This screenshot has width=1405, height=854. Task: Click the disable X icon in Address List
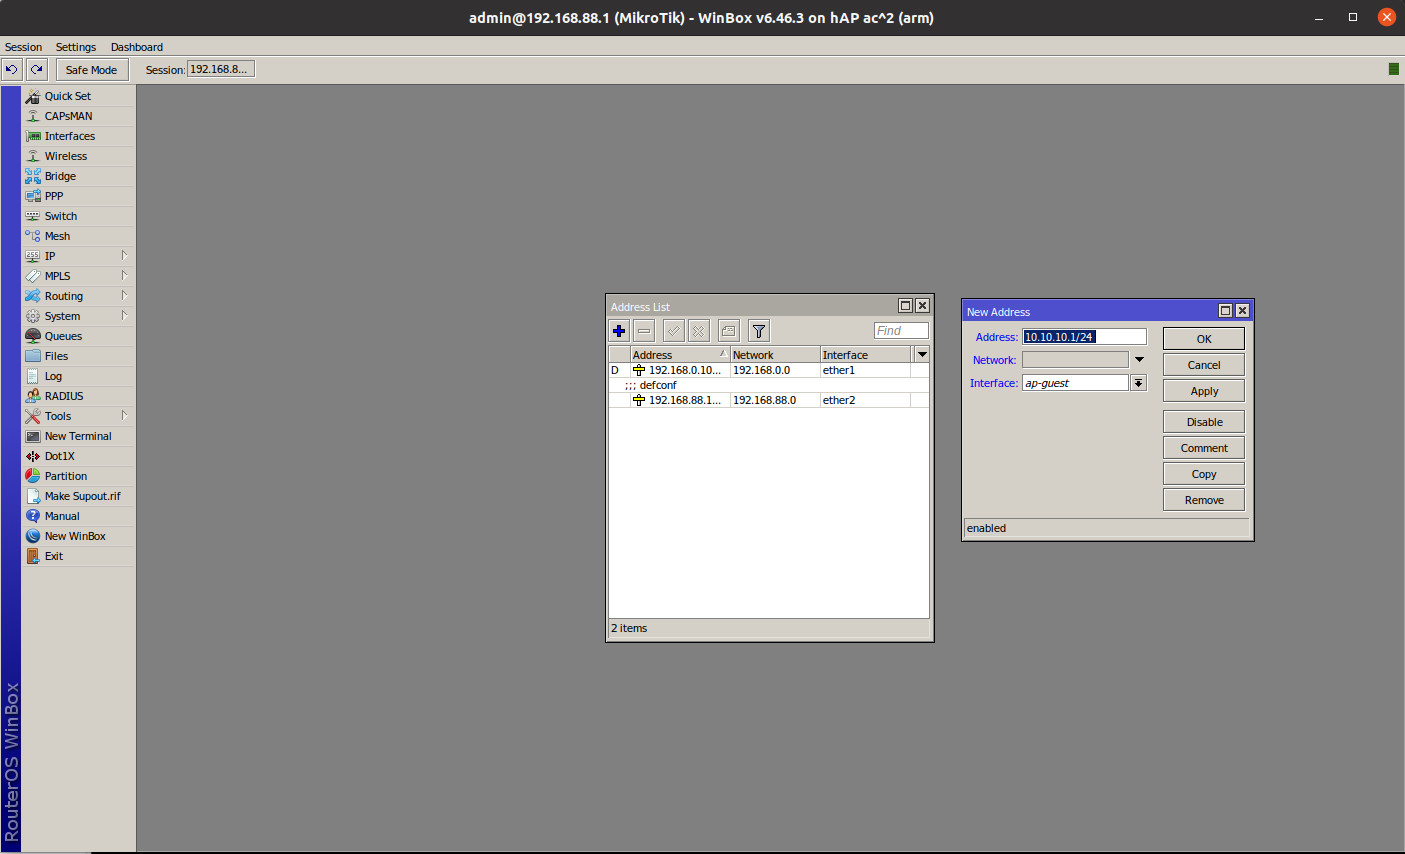699,331
